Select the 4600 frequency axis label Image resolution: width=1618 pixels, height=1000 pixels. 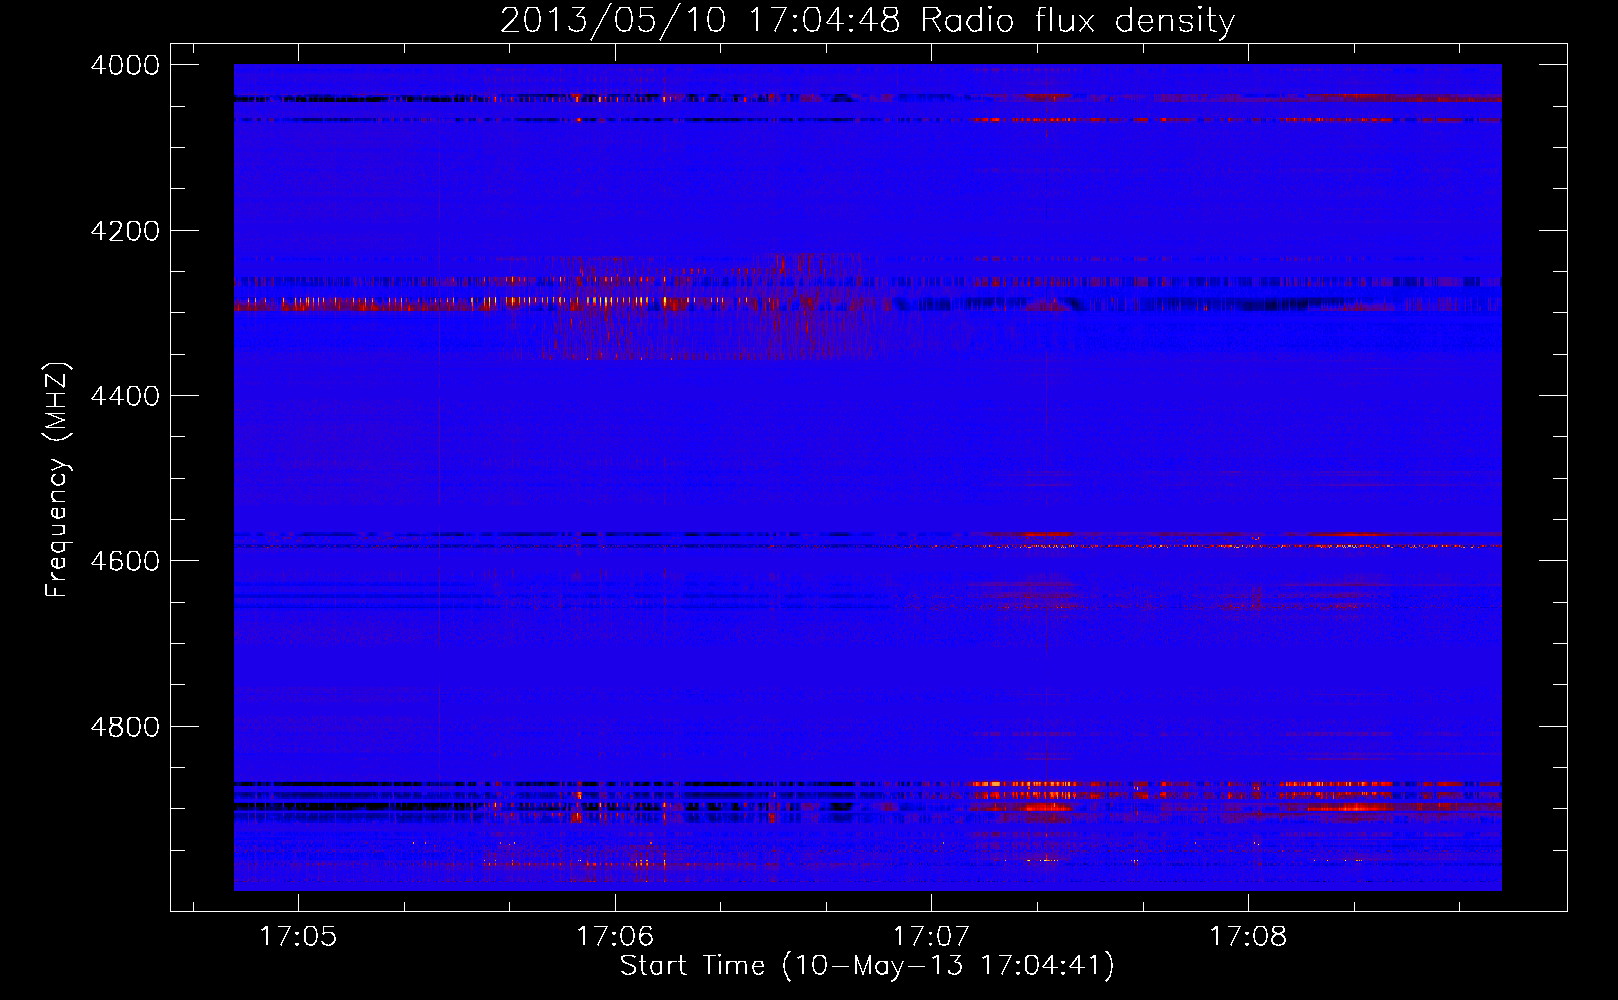pyautogui.click(x=125, y=561)
